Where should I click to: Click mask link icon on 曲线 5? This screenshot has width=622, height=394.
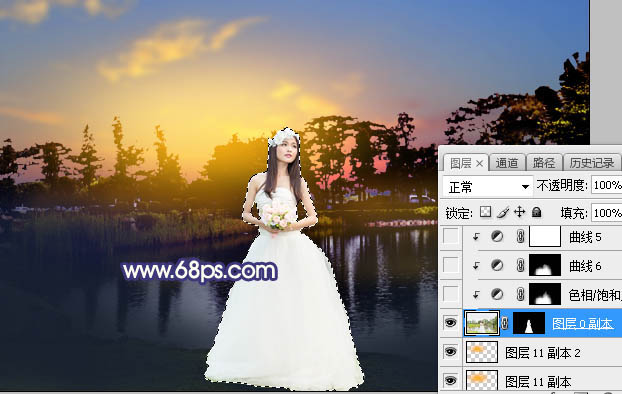[520, 236]
